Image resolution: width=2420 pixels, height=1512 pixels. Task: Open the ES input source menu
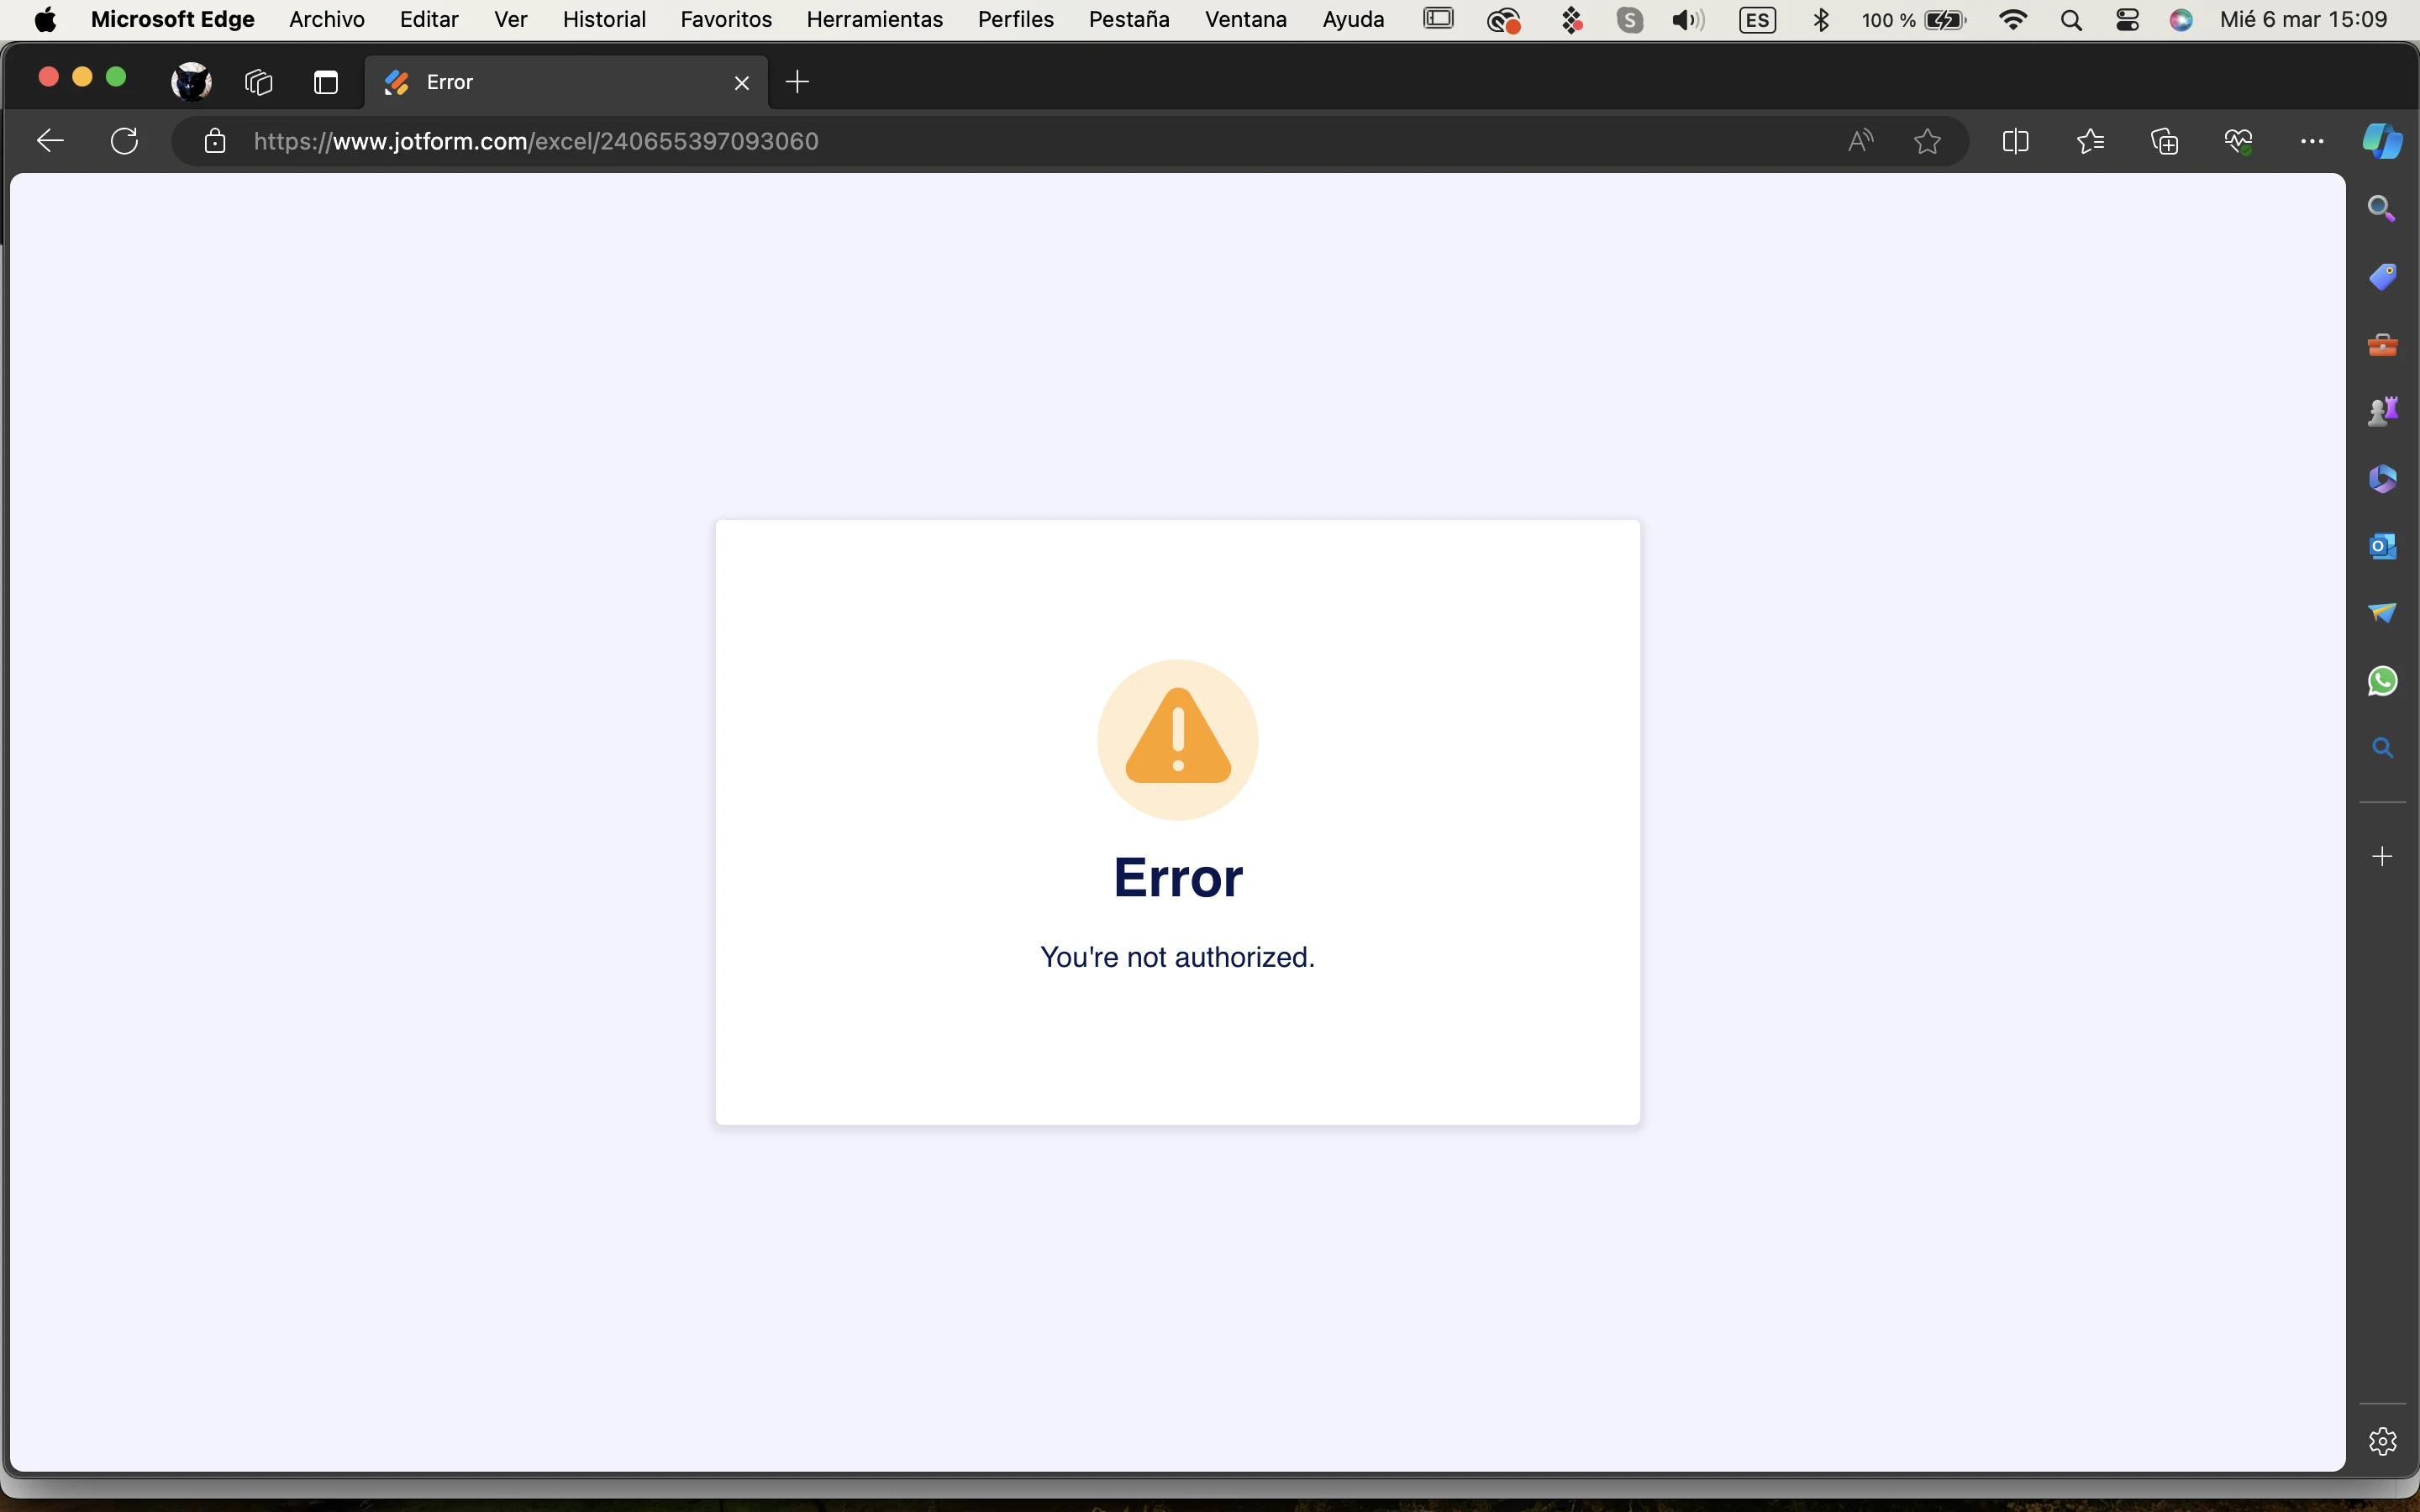(x=1757, y=19)
